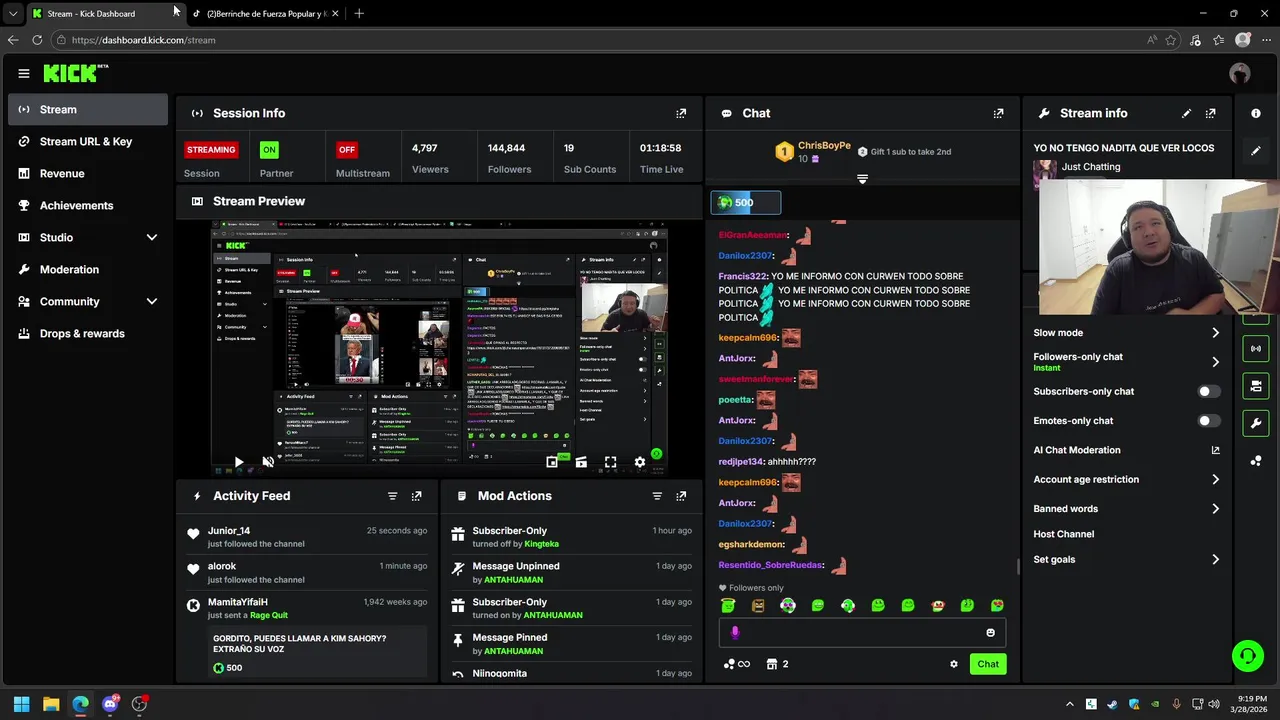Pop out the Activity Feed panel

[x=416, y=496]
